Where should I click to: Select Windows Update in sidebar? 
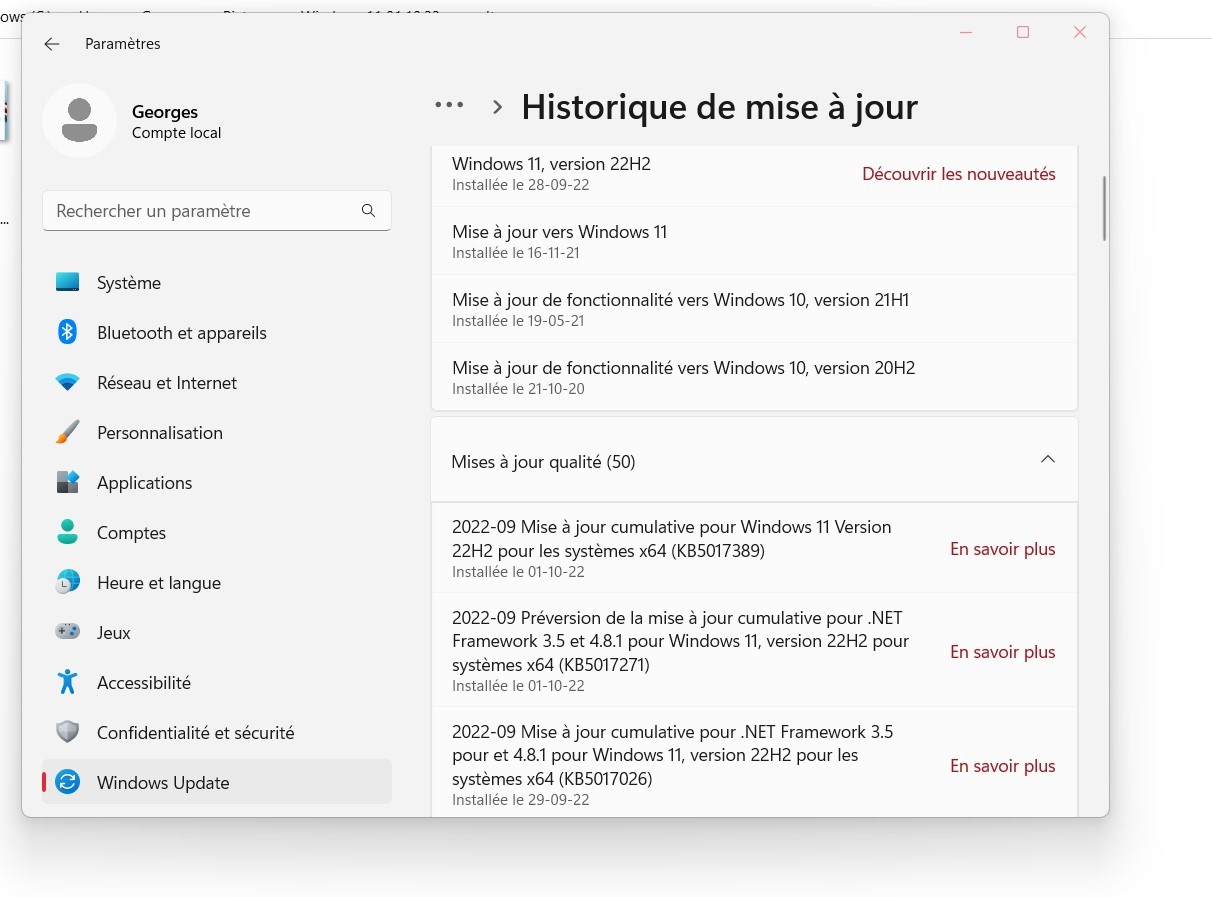click(x=217, y=783)
